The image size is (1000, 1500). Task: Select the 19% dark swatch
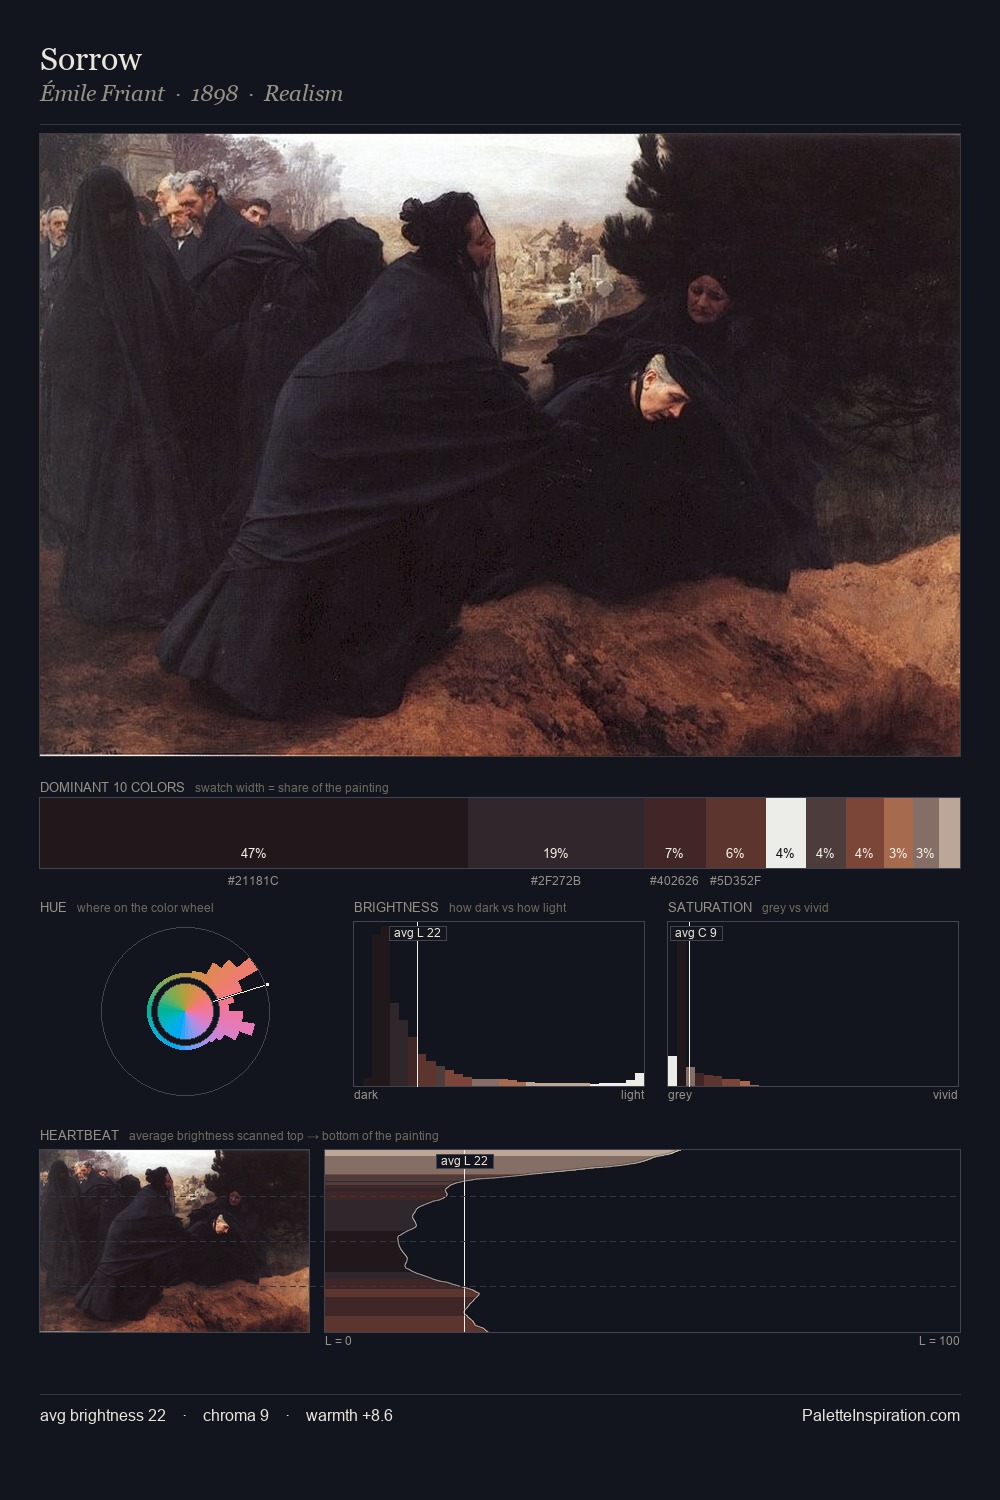point(556,832)
